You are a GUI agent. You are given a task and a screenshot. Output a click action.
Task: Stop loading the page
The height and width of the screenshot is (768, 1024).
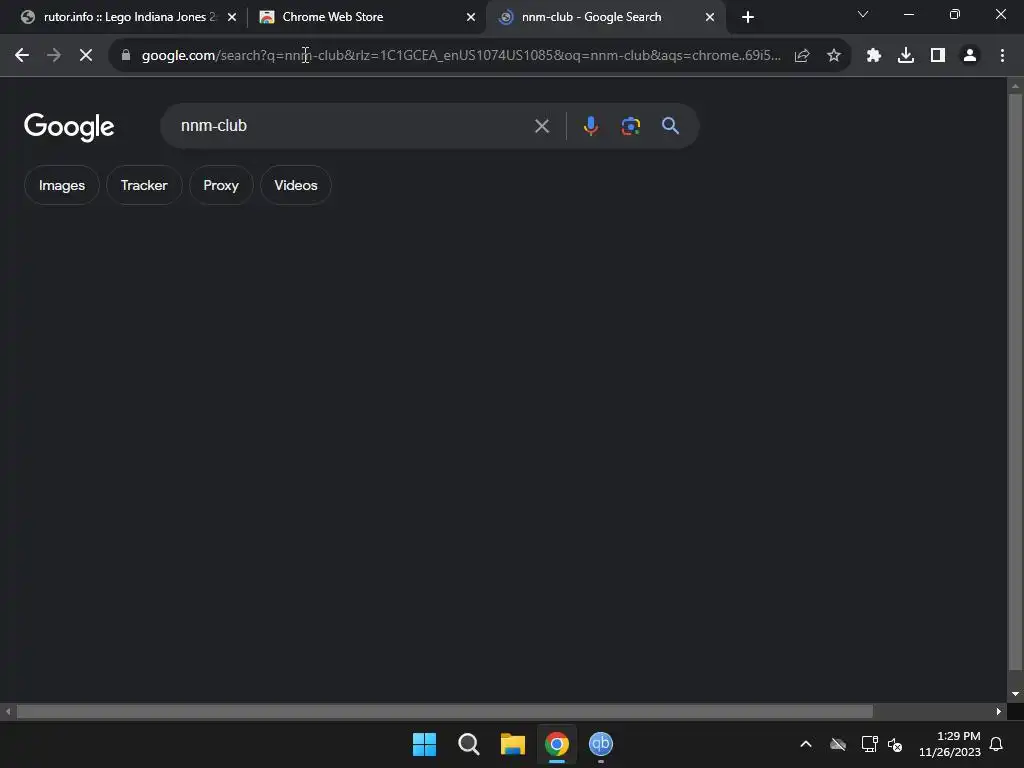point(86,56)
